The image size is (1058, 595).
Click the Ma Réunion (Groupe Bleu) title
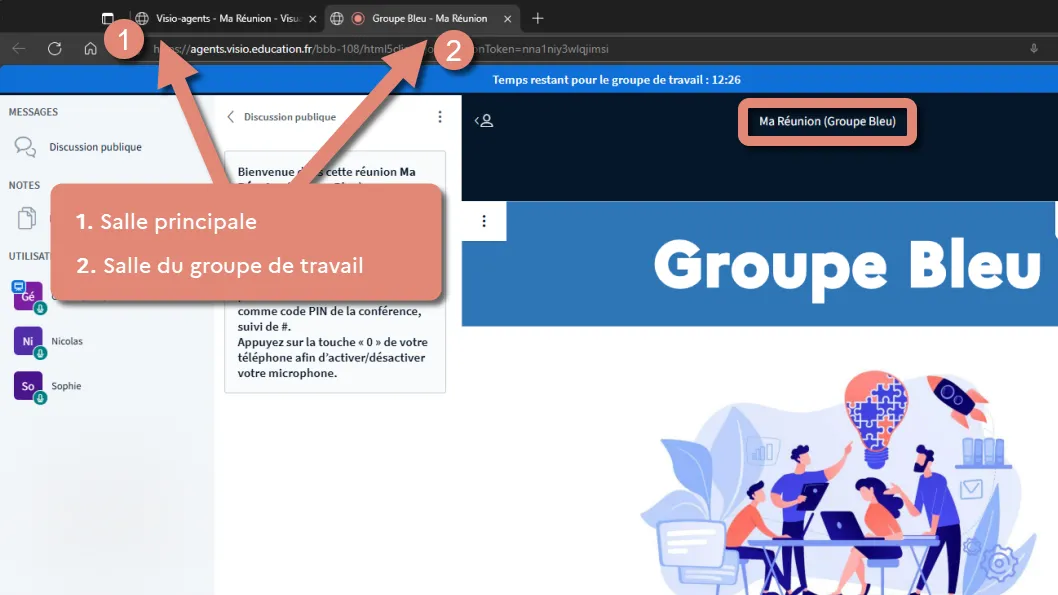(x=827, y=121)
